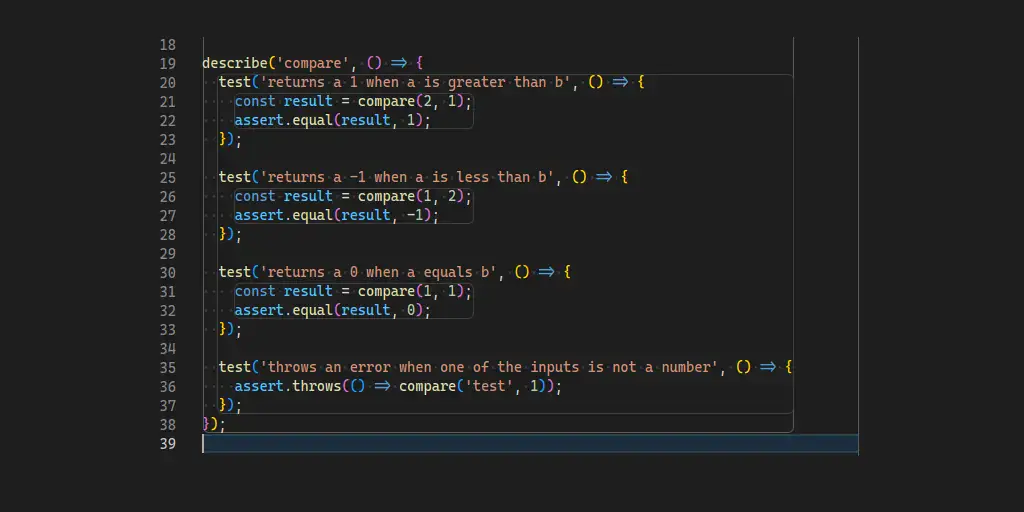Image resolution: width=1024 pixels, height=512 pixels.
Task: Click the closing }); on line 38
Action: pos(214,424)
